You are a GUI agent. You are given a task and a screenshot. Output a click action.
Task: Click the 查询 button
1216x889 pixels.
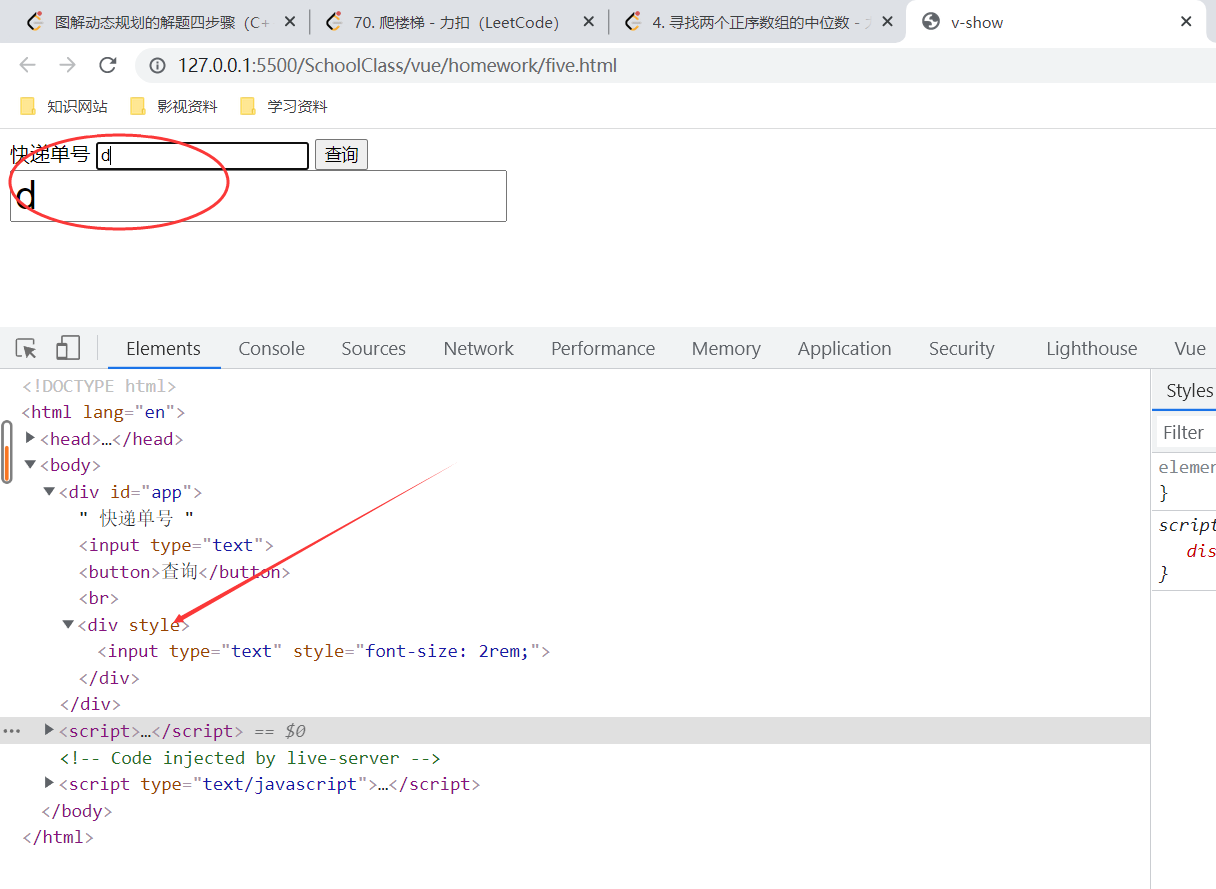(x=341, y=154)
